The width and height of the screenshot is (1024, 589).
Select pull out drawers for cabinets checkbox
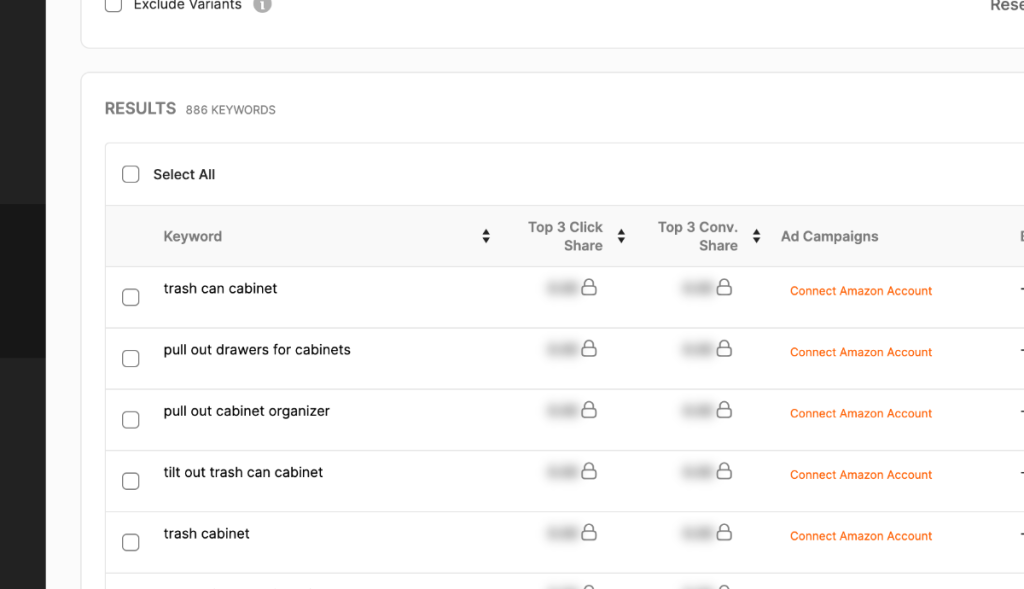(131, 358)
